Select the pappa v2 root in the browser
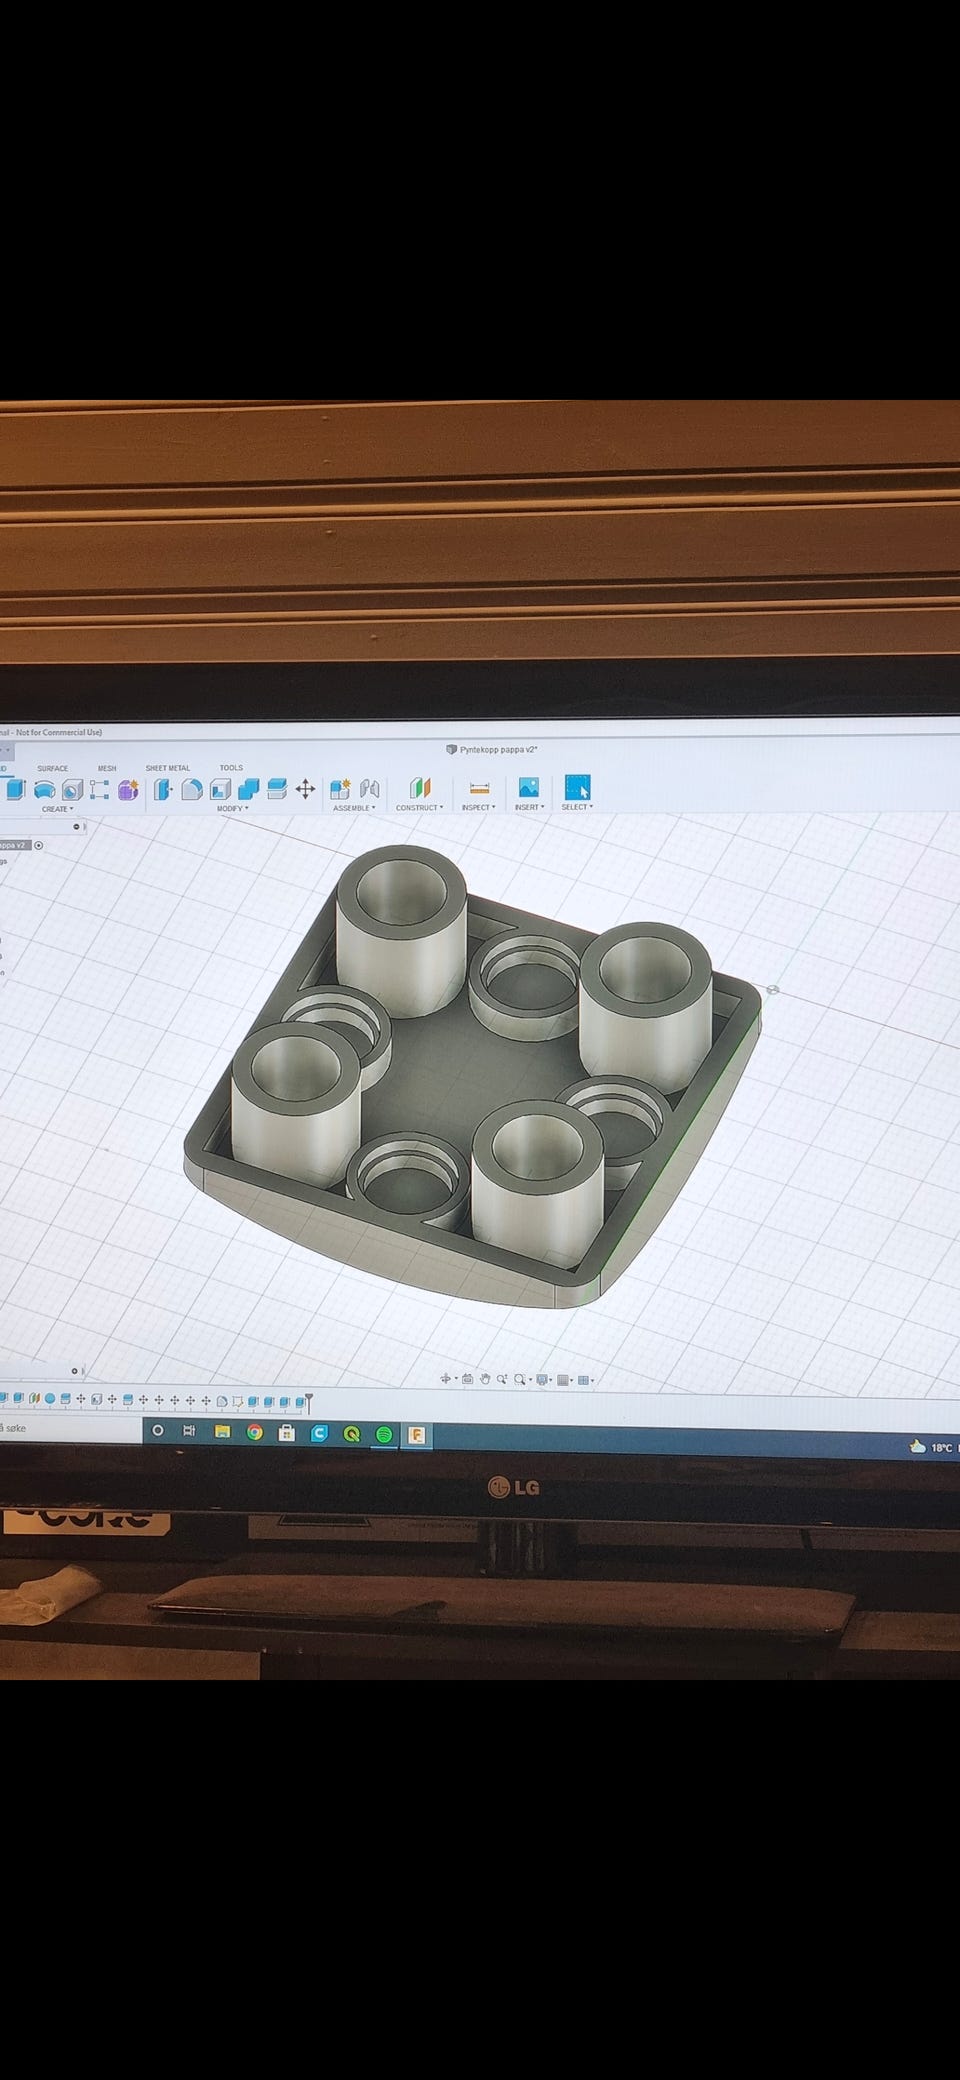960x2080 pixels. 13,845
